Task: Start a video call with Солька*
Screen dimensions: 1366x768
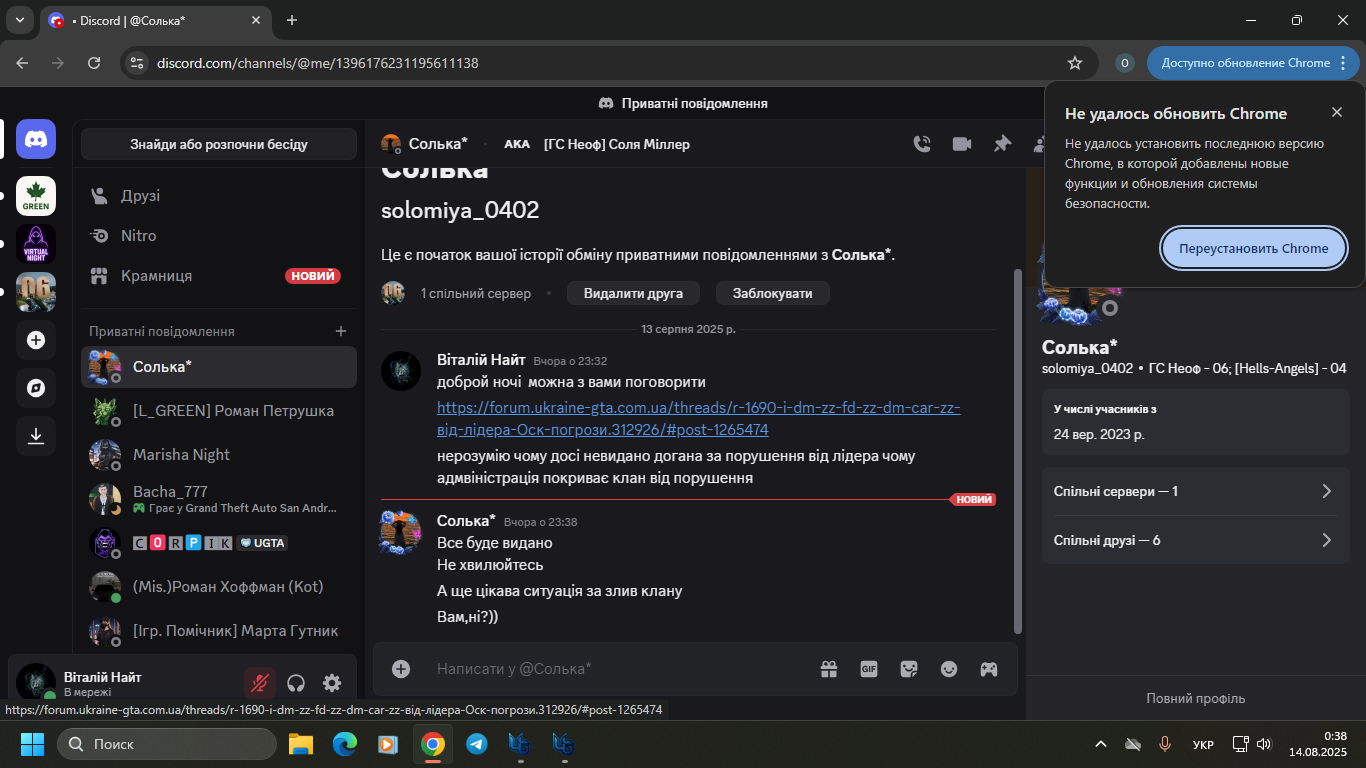Action: (x=962, y=144)
